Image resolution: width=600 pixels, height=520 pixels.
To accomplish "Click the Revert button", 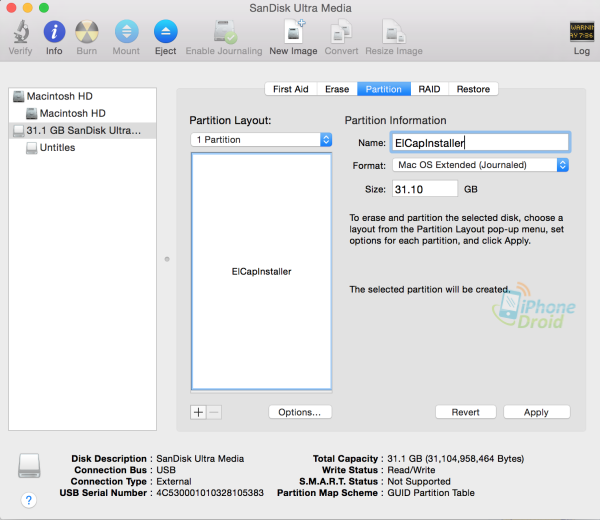I will pos(466,412).
